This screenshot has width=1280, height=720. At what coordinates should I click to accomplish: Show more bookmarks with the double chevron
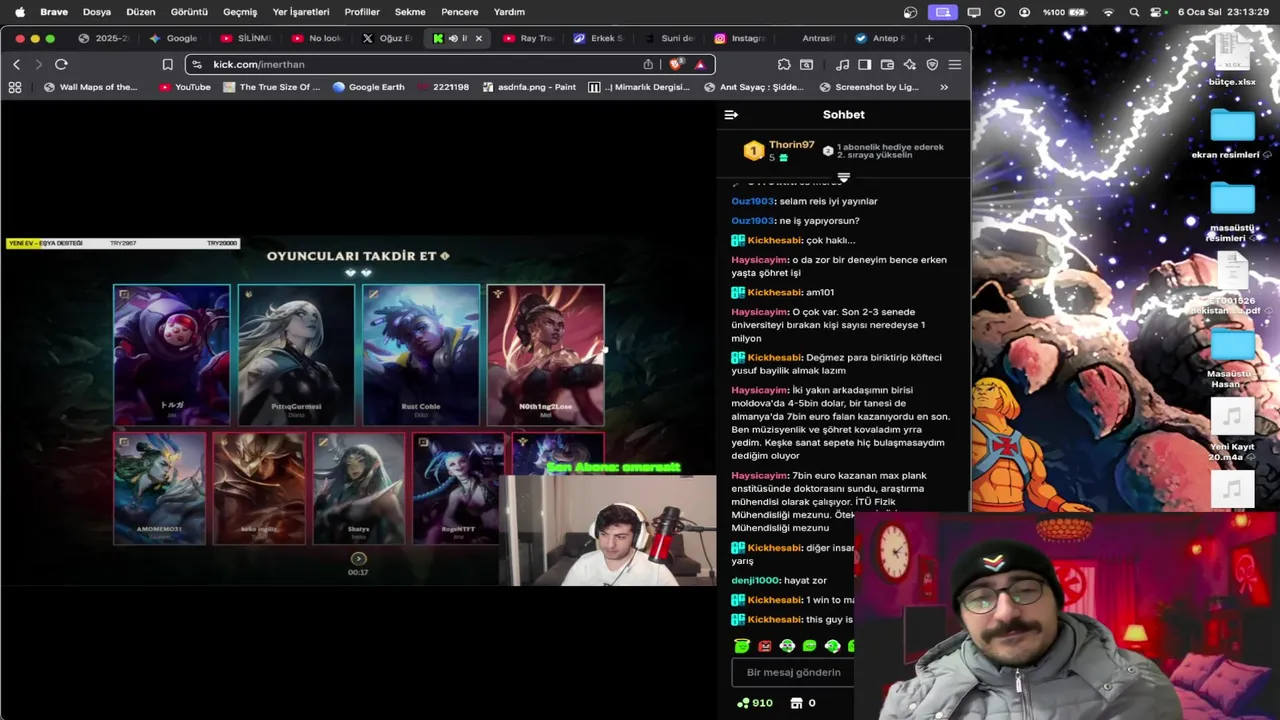pos(944,87)
